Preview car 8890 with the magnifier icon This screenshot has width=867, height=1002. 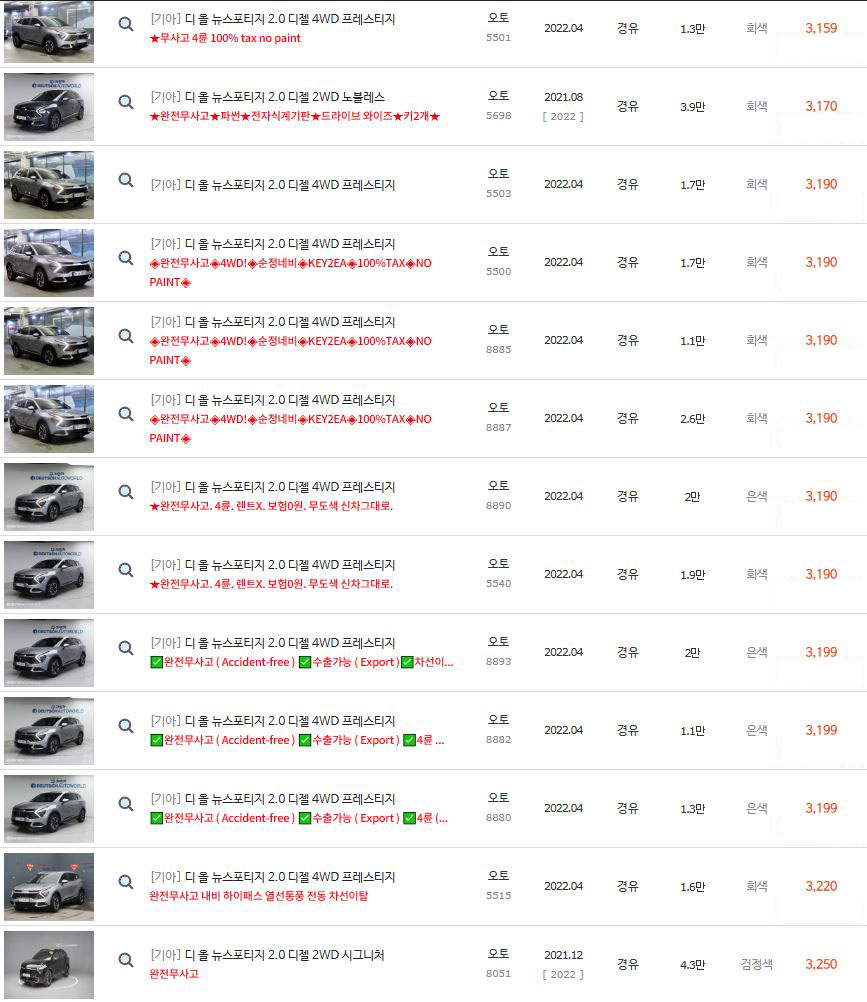pos(126,492)
